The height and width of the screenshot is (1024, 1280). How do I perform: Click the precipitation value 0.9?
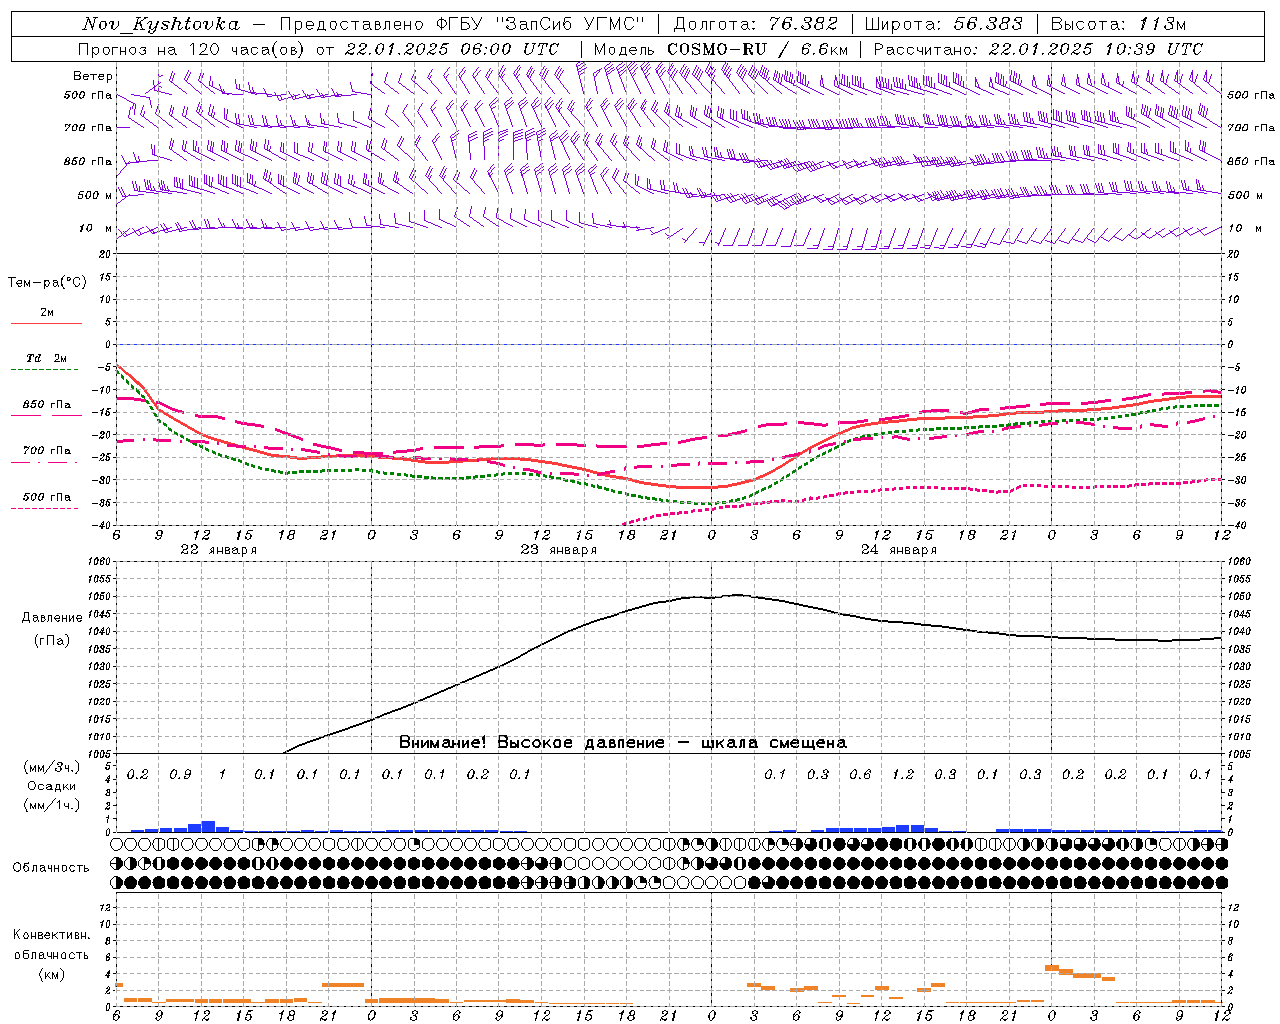(180, 775)
